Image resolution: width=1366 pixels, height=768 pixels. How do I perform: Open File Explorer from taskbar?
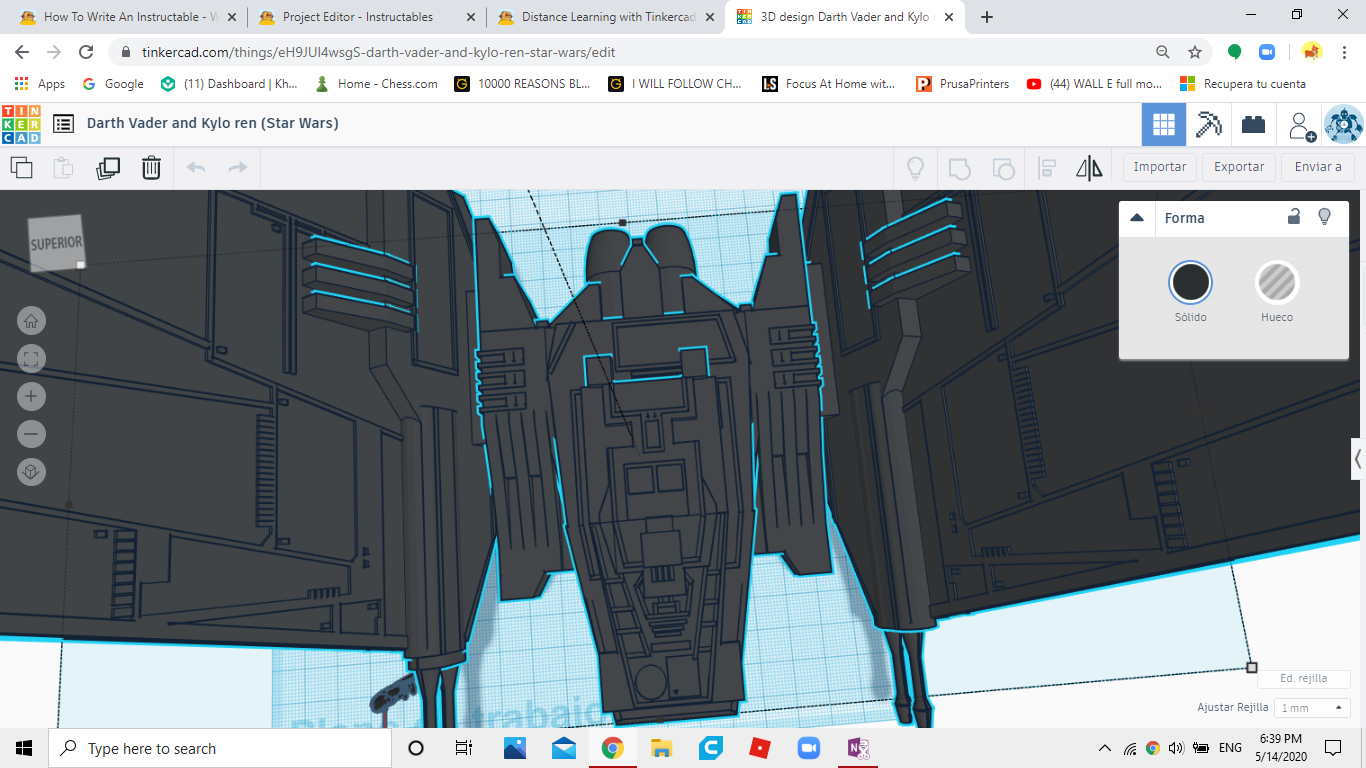tap(661, 748)
